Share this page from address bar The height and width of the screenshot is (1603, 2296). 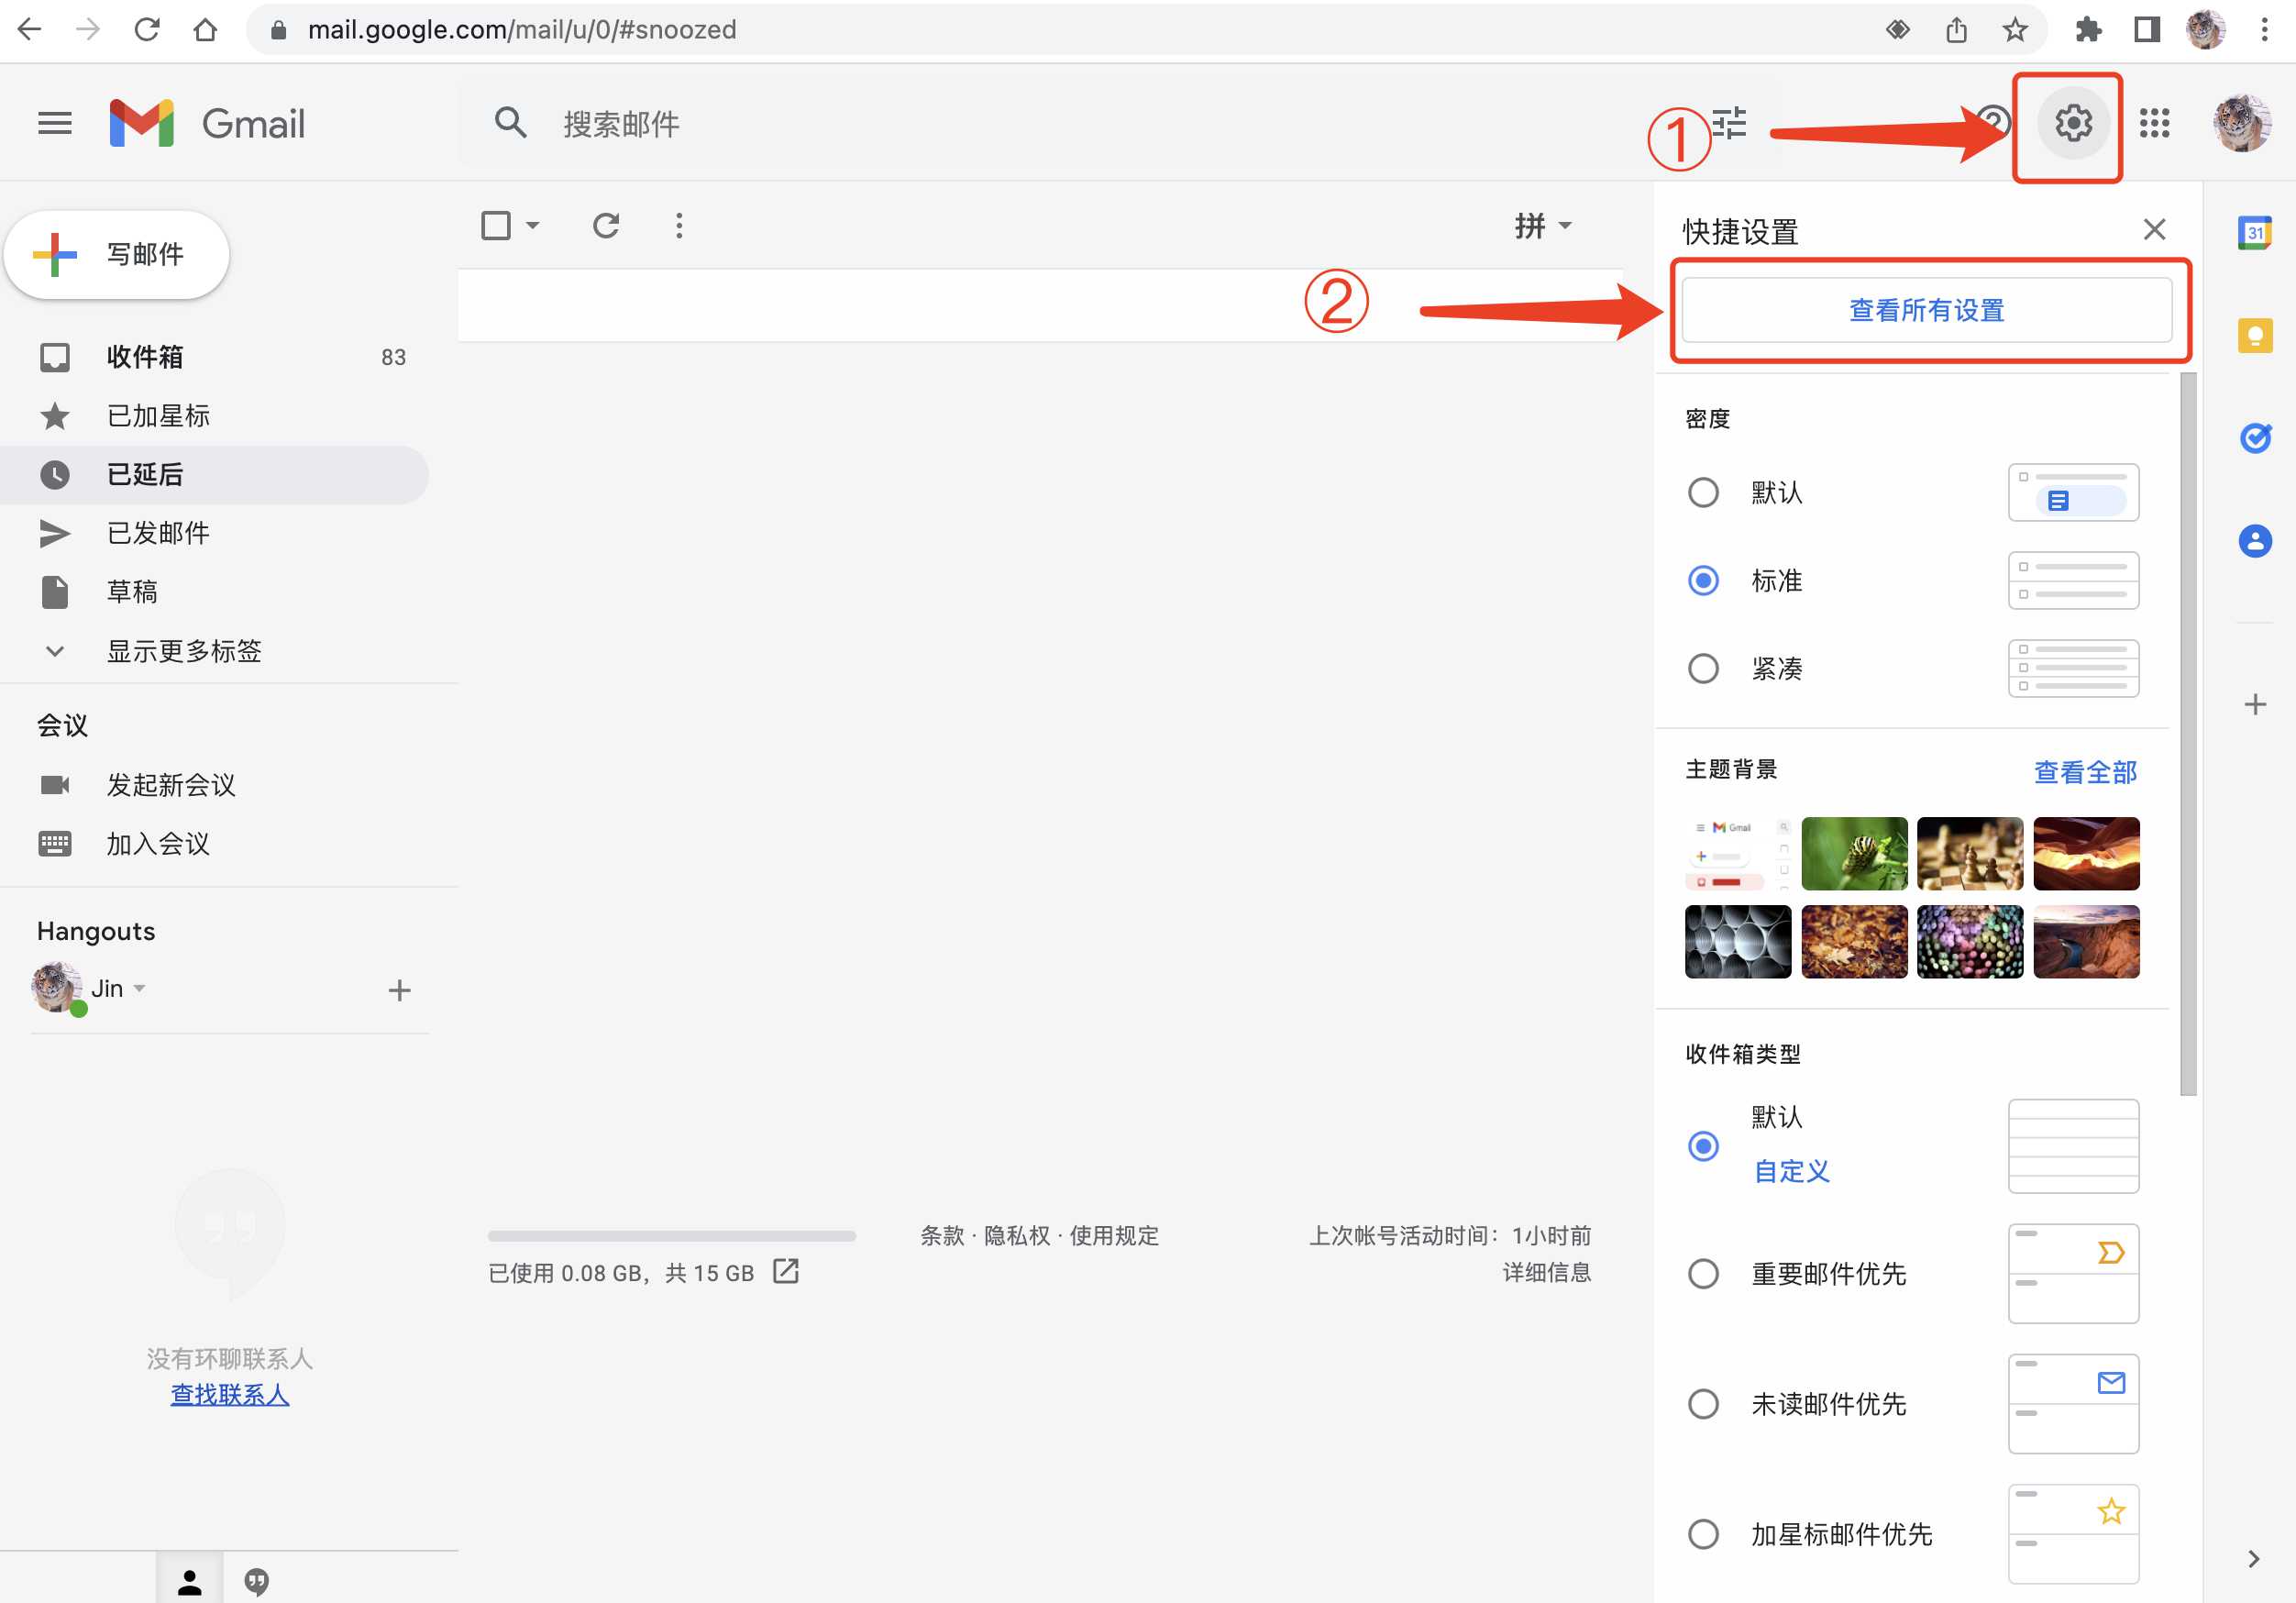[x=1956, y=30]
